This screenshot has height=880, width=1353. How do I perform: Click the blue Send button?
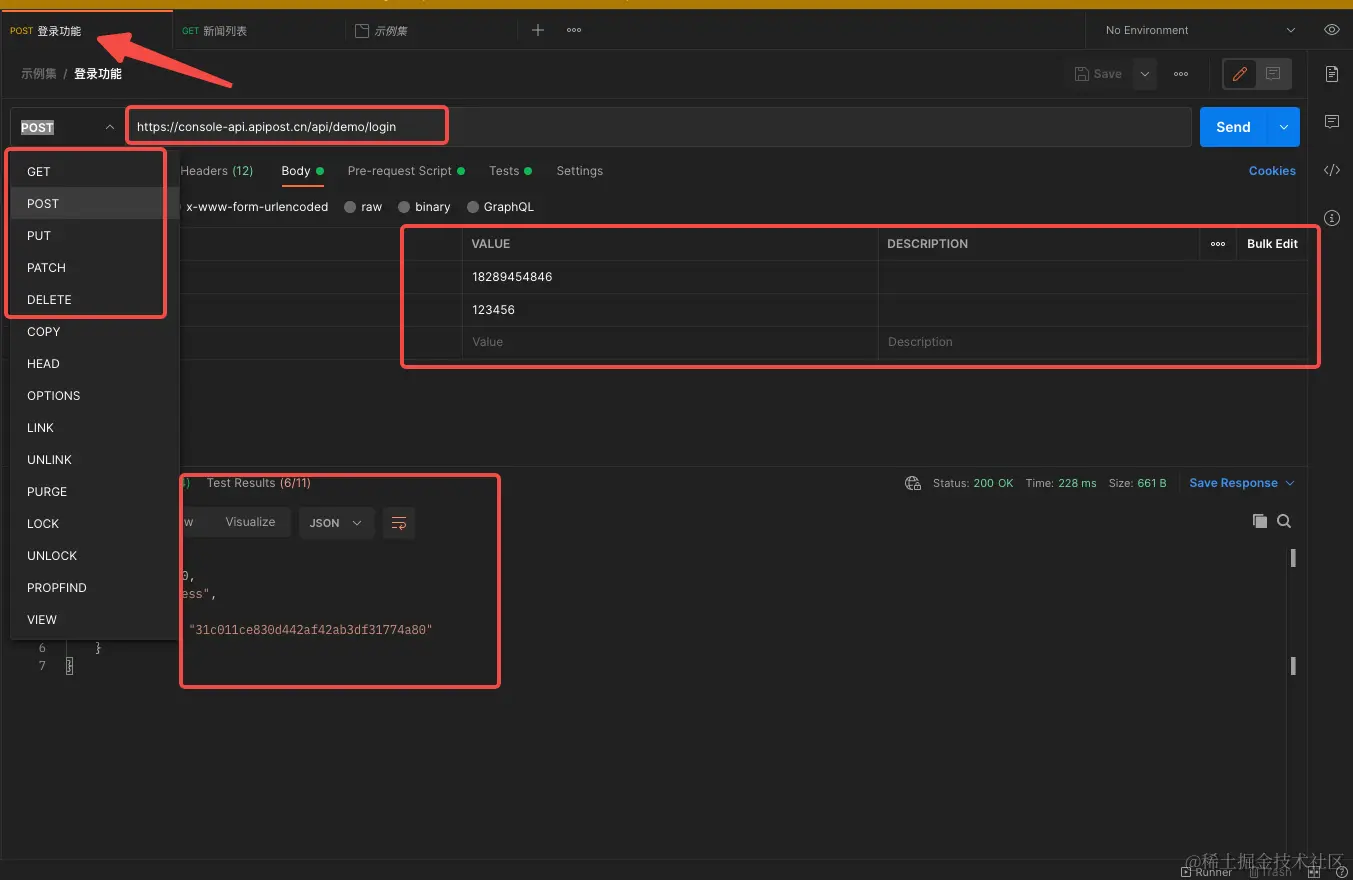1233,127
